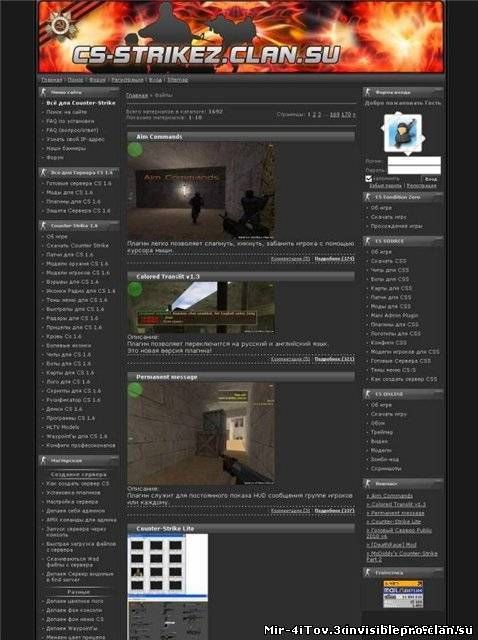Image resolution: width=478 pixels, height=640 pixels.
Task: Click the green round badge on the Permanent message post
Action: coord(135,390)
